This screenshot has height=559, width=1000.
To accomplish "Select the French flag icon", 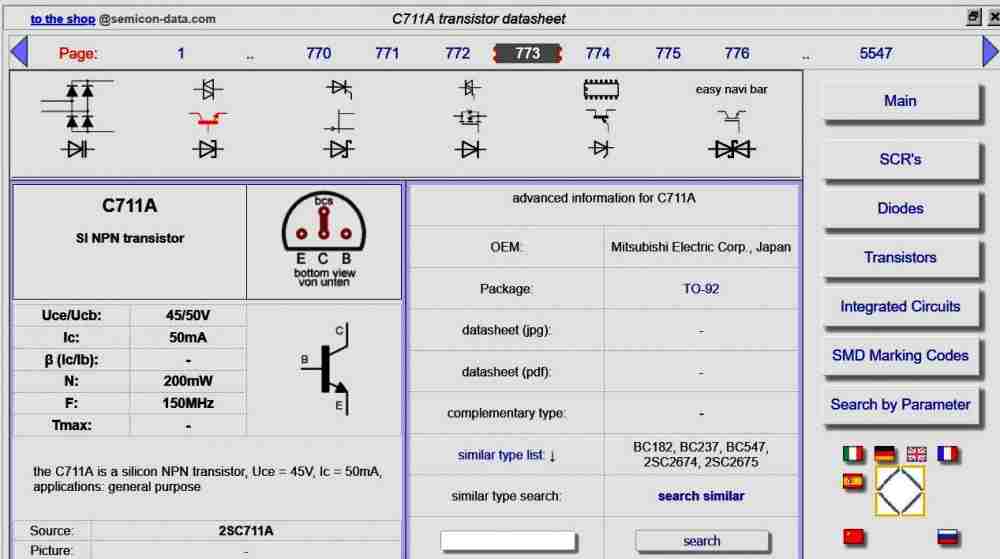I will click(x=947, y=454).
